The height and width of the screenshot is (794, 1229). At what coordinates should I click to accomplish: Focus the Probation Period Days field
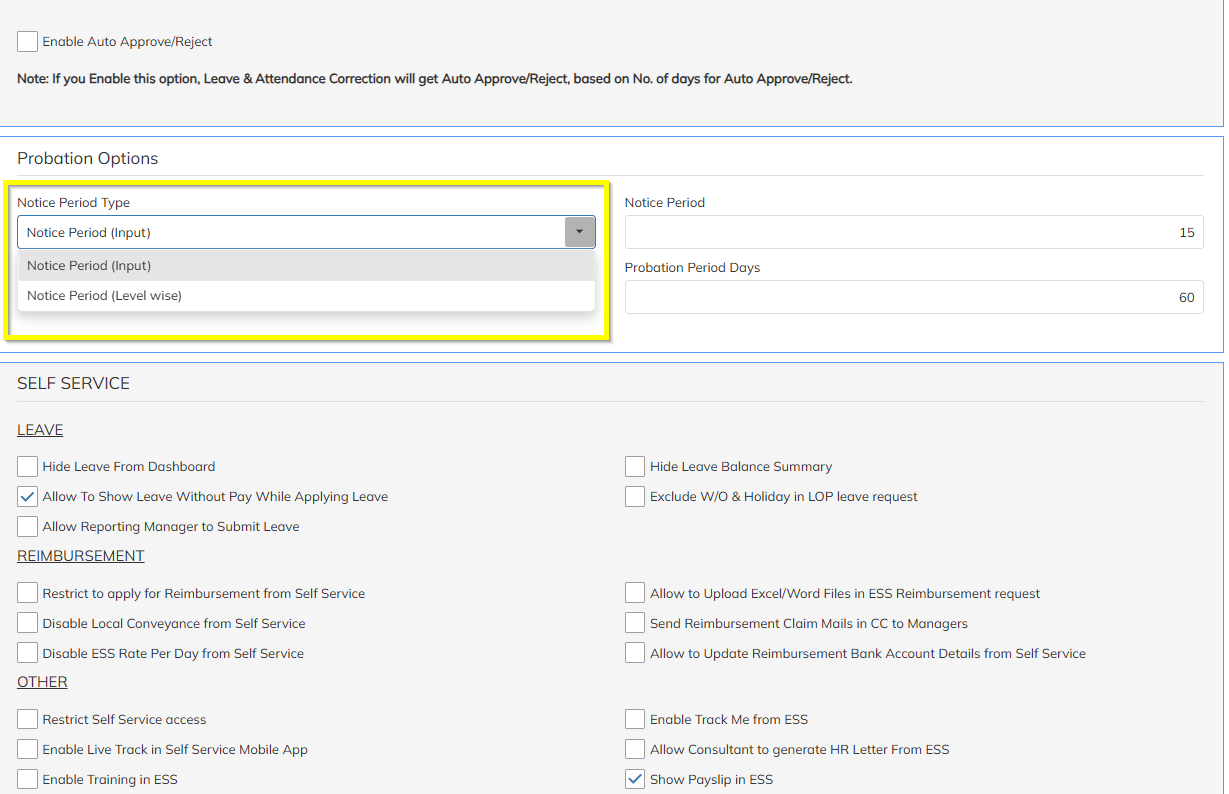913,297
